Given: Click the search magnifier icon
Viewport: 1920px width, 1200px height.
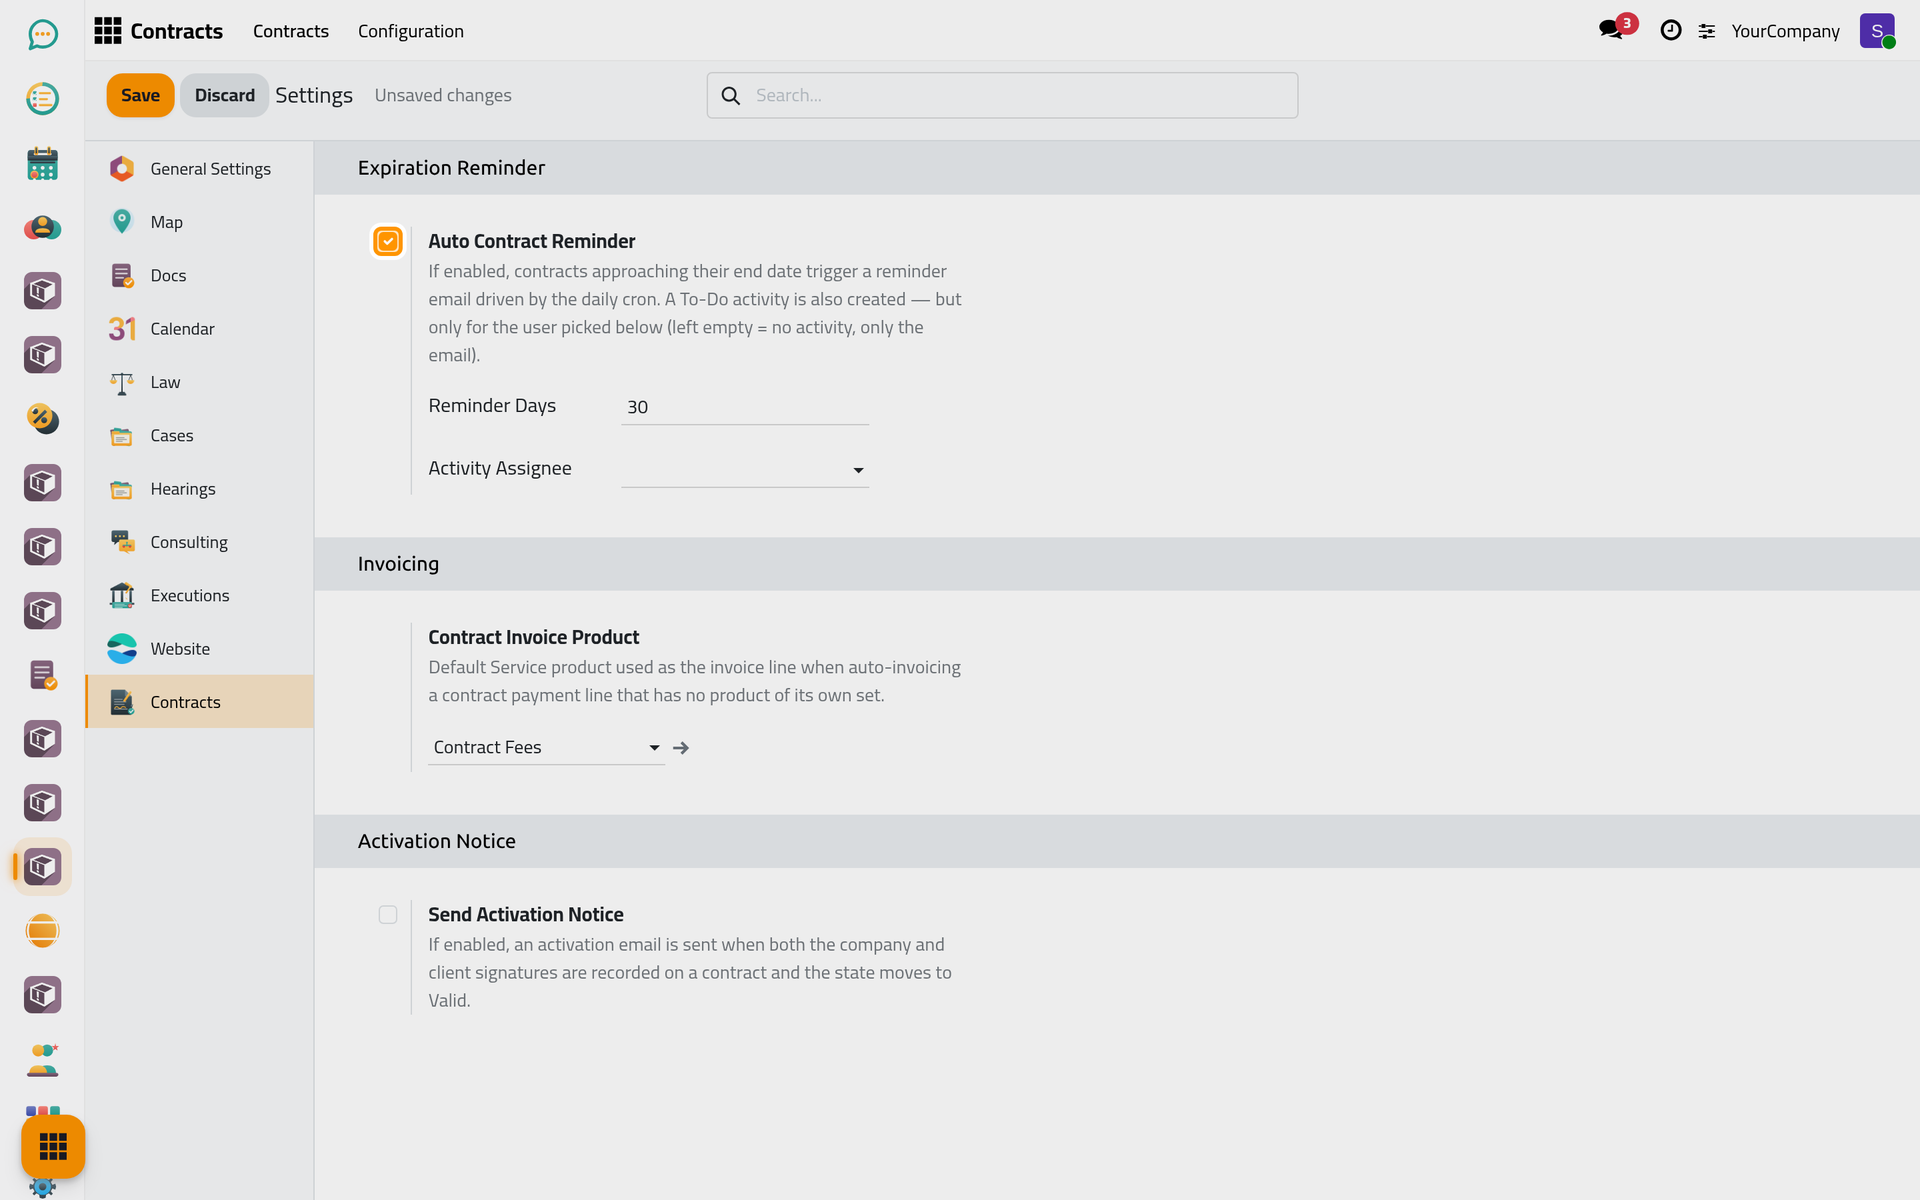Looking at the screenshot, I should [731, 96].
